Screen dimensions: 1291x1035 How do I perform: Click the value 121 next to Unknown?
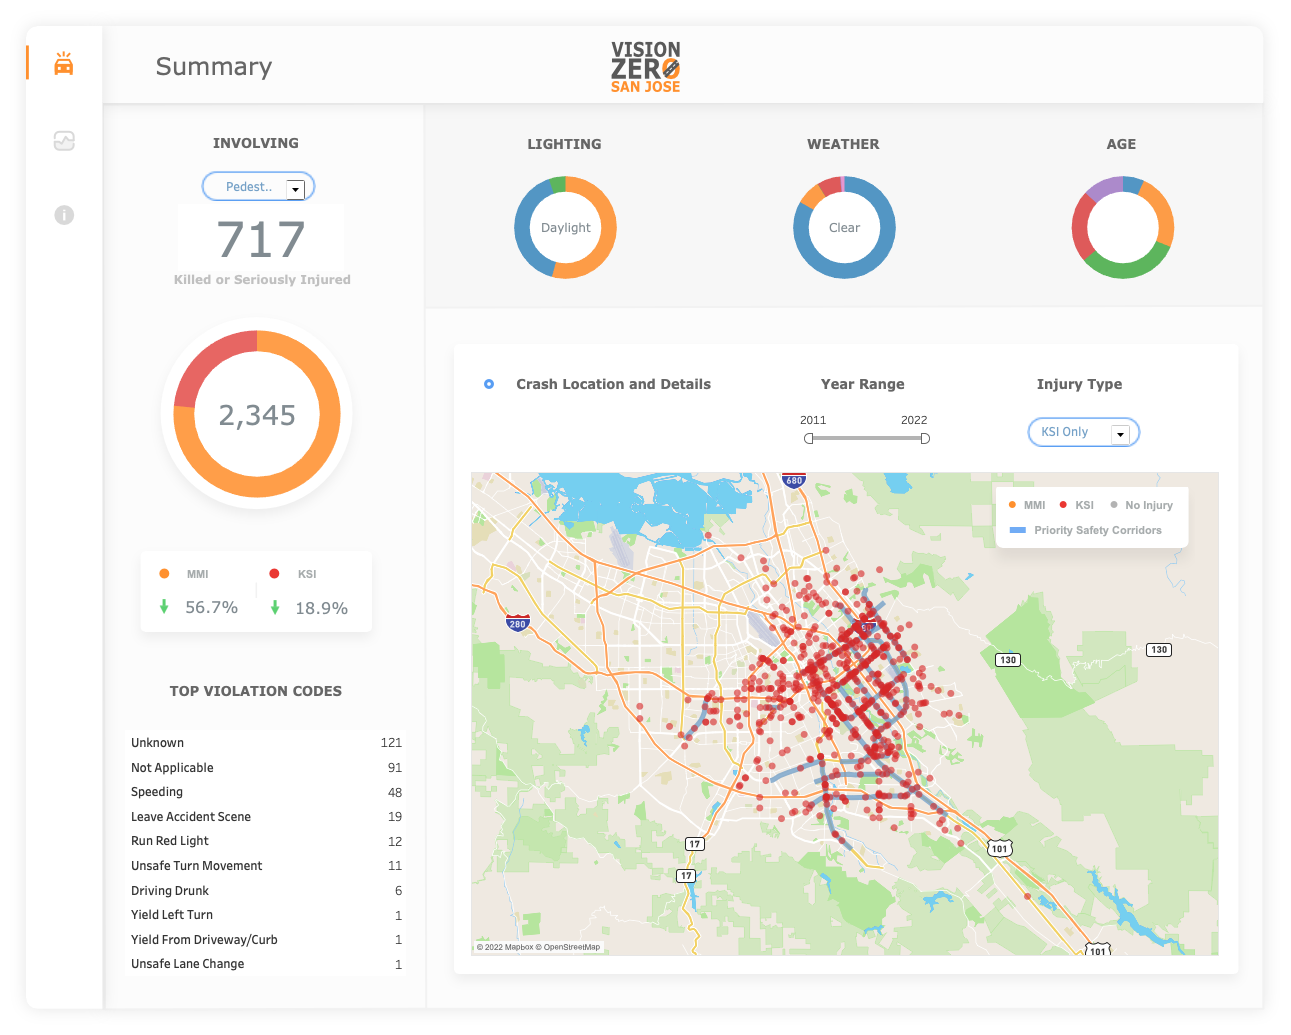coord(391,743)
